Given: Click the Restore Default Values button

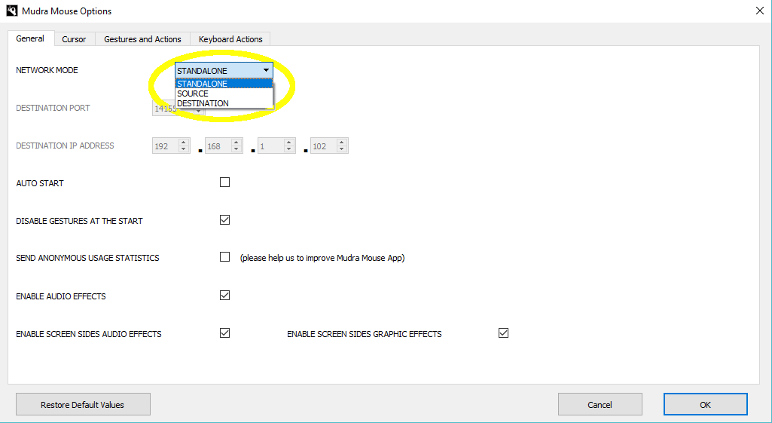Looking at the screenshot, I should click(83, 404).
